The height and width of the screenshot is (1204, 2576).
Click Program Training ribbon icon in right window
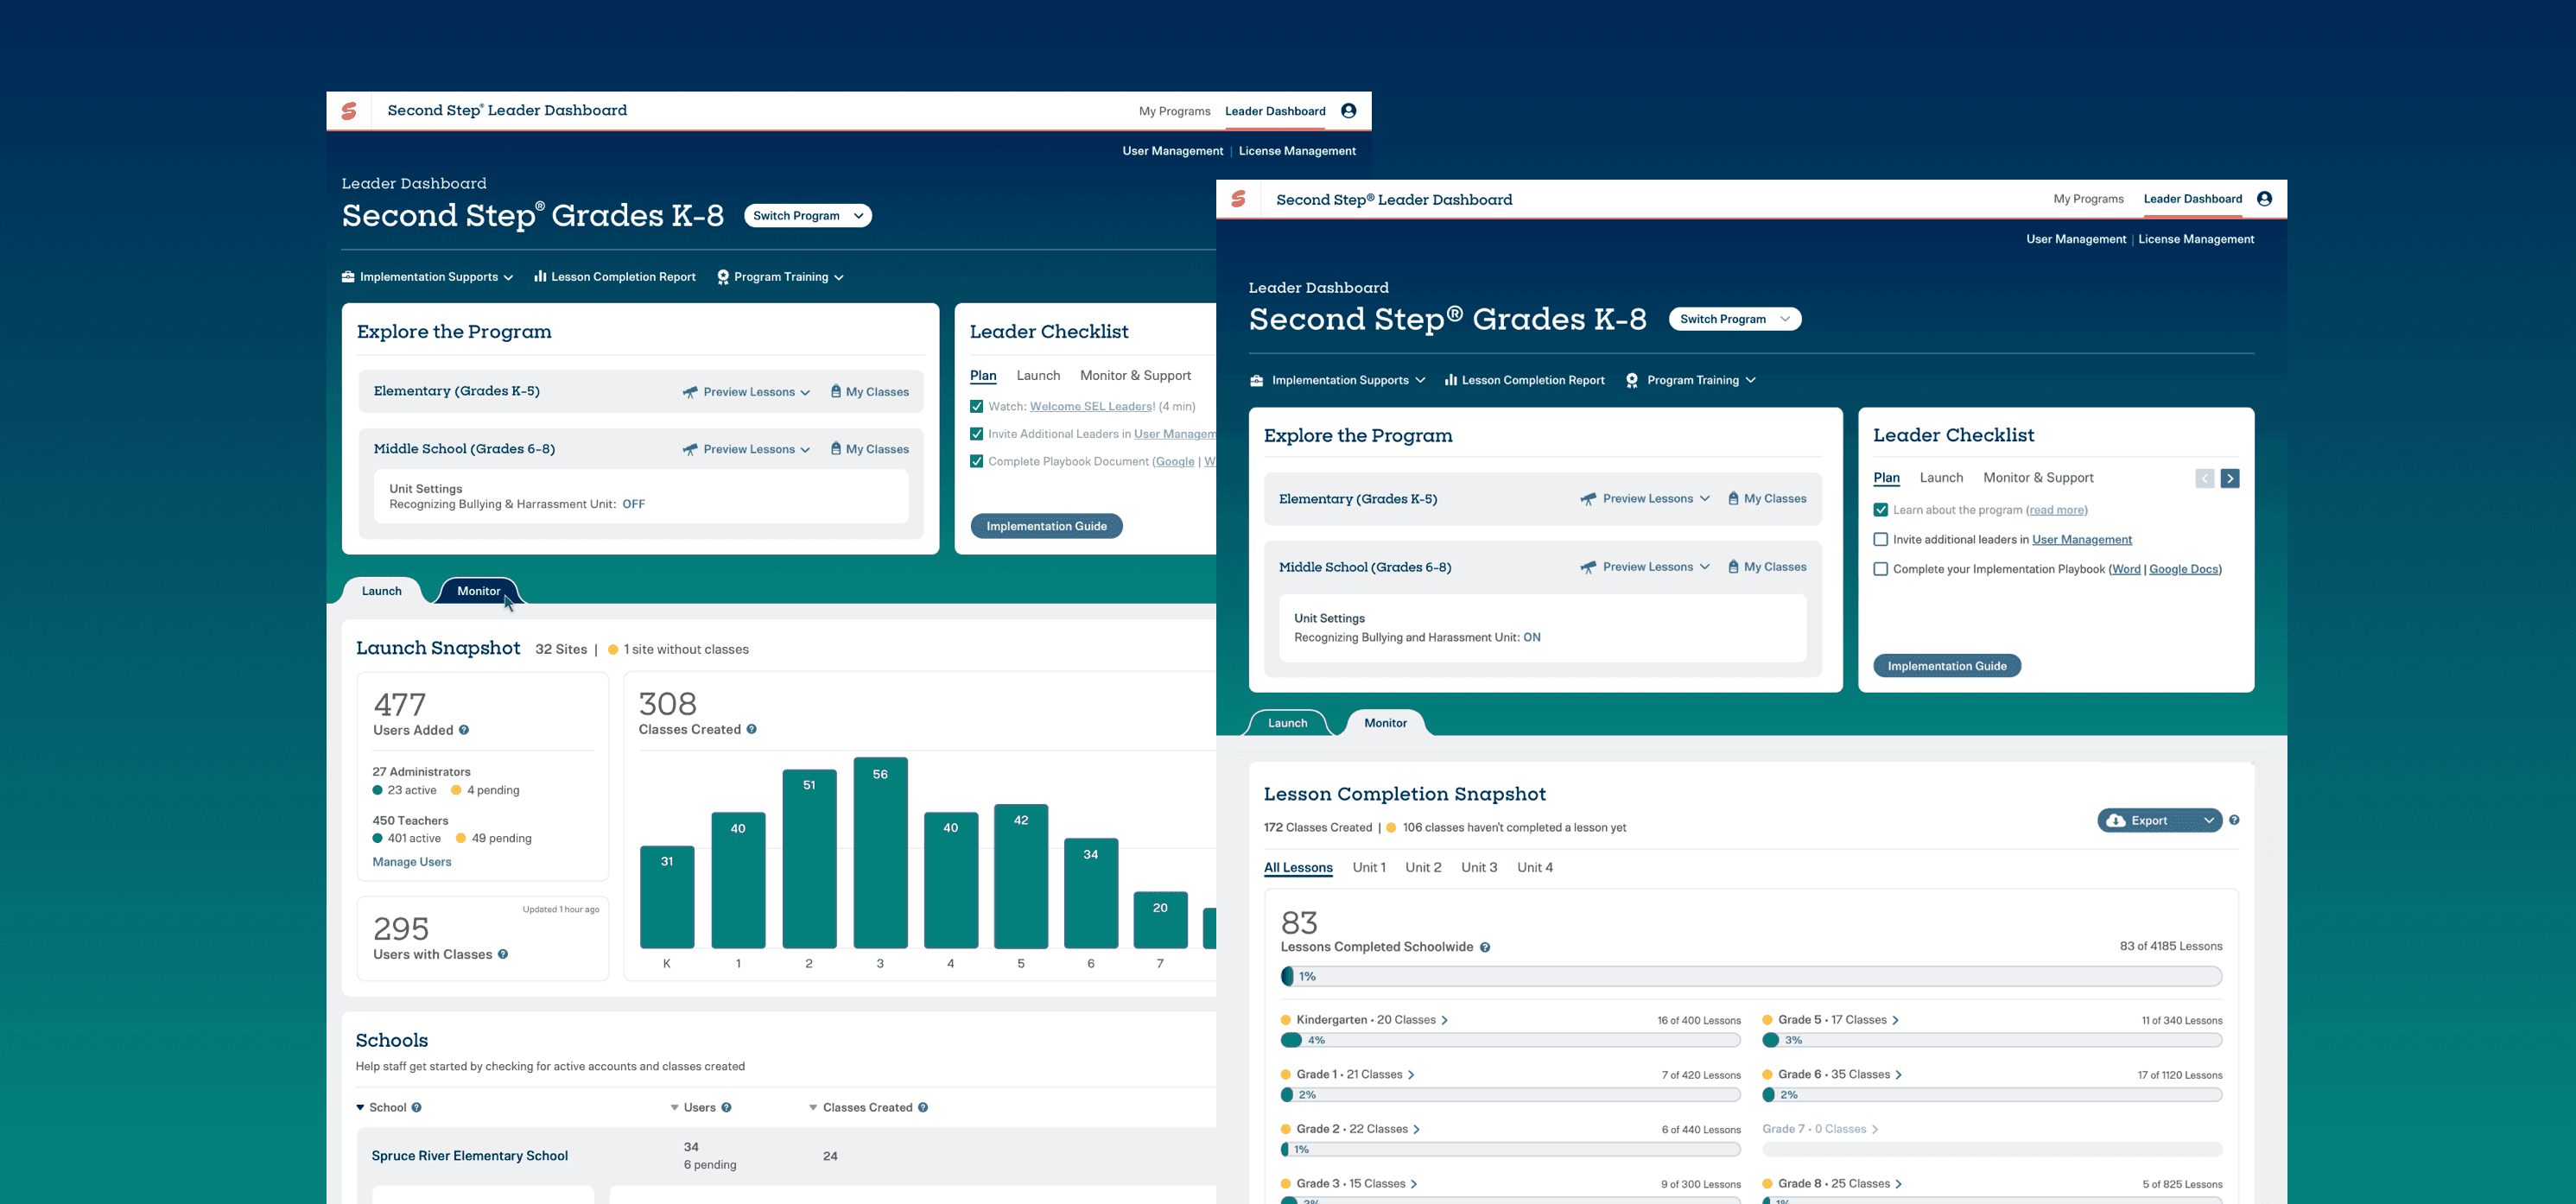pos(1632,380)
